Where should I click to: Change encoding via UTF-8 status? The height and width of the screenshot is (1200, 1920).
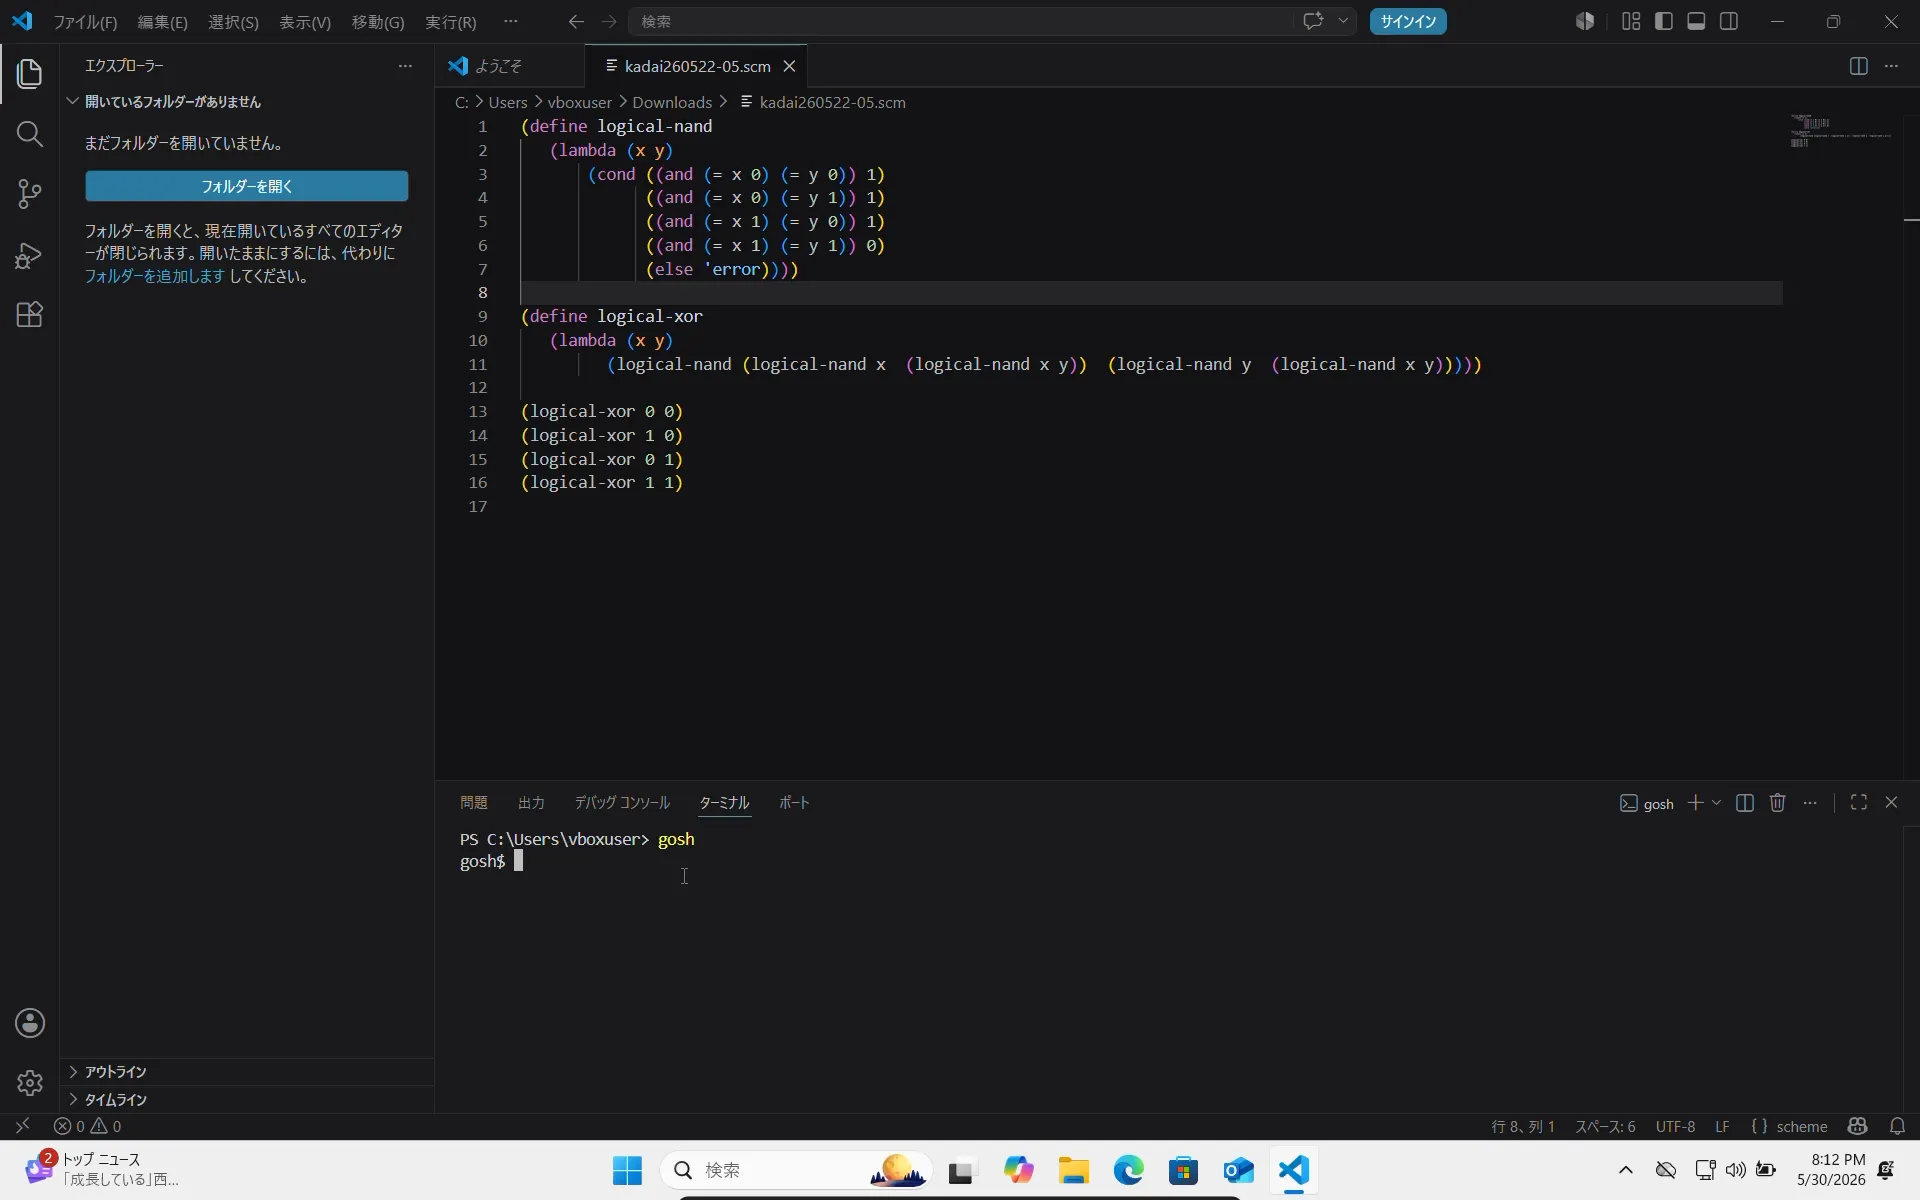tap(1675, 1126)
